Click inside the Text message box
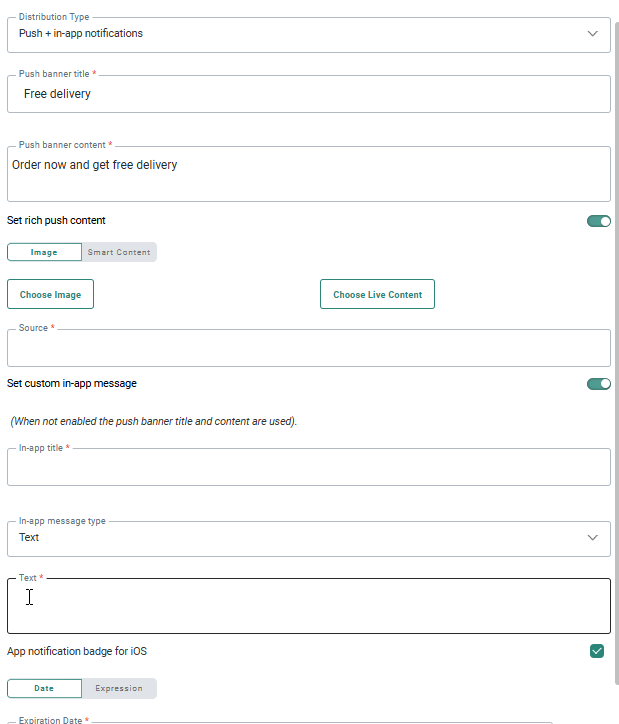The height and width of the screenshot is (724, 619). pyautogui.click(x=308, y=606)
